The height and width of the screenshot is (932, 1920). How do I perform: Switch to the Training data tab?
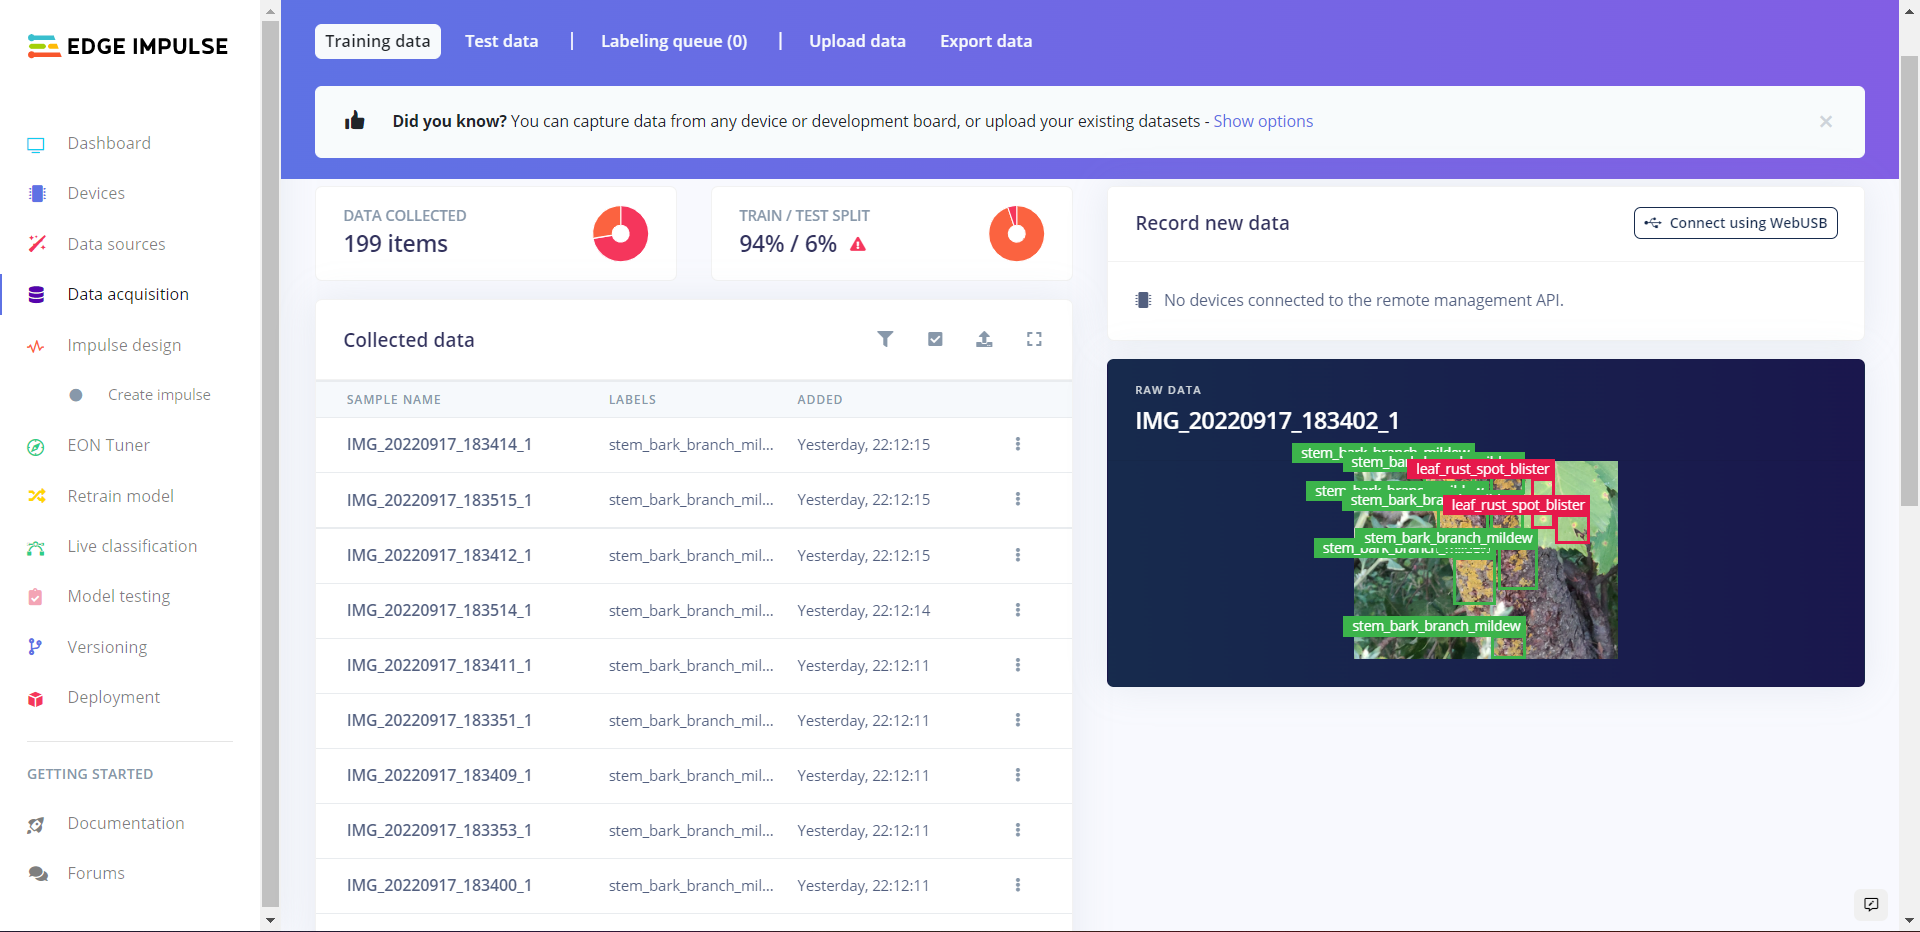378,41
